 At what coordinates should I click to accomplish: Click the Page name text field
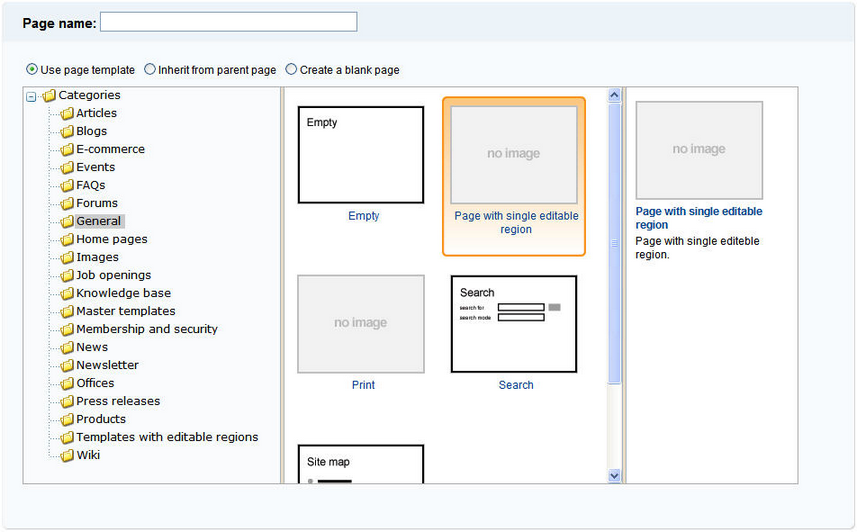(x=228, y=22)
